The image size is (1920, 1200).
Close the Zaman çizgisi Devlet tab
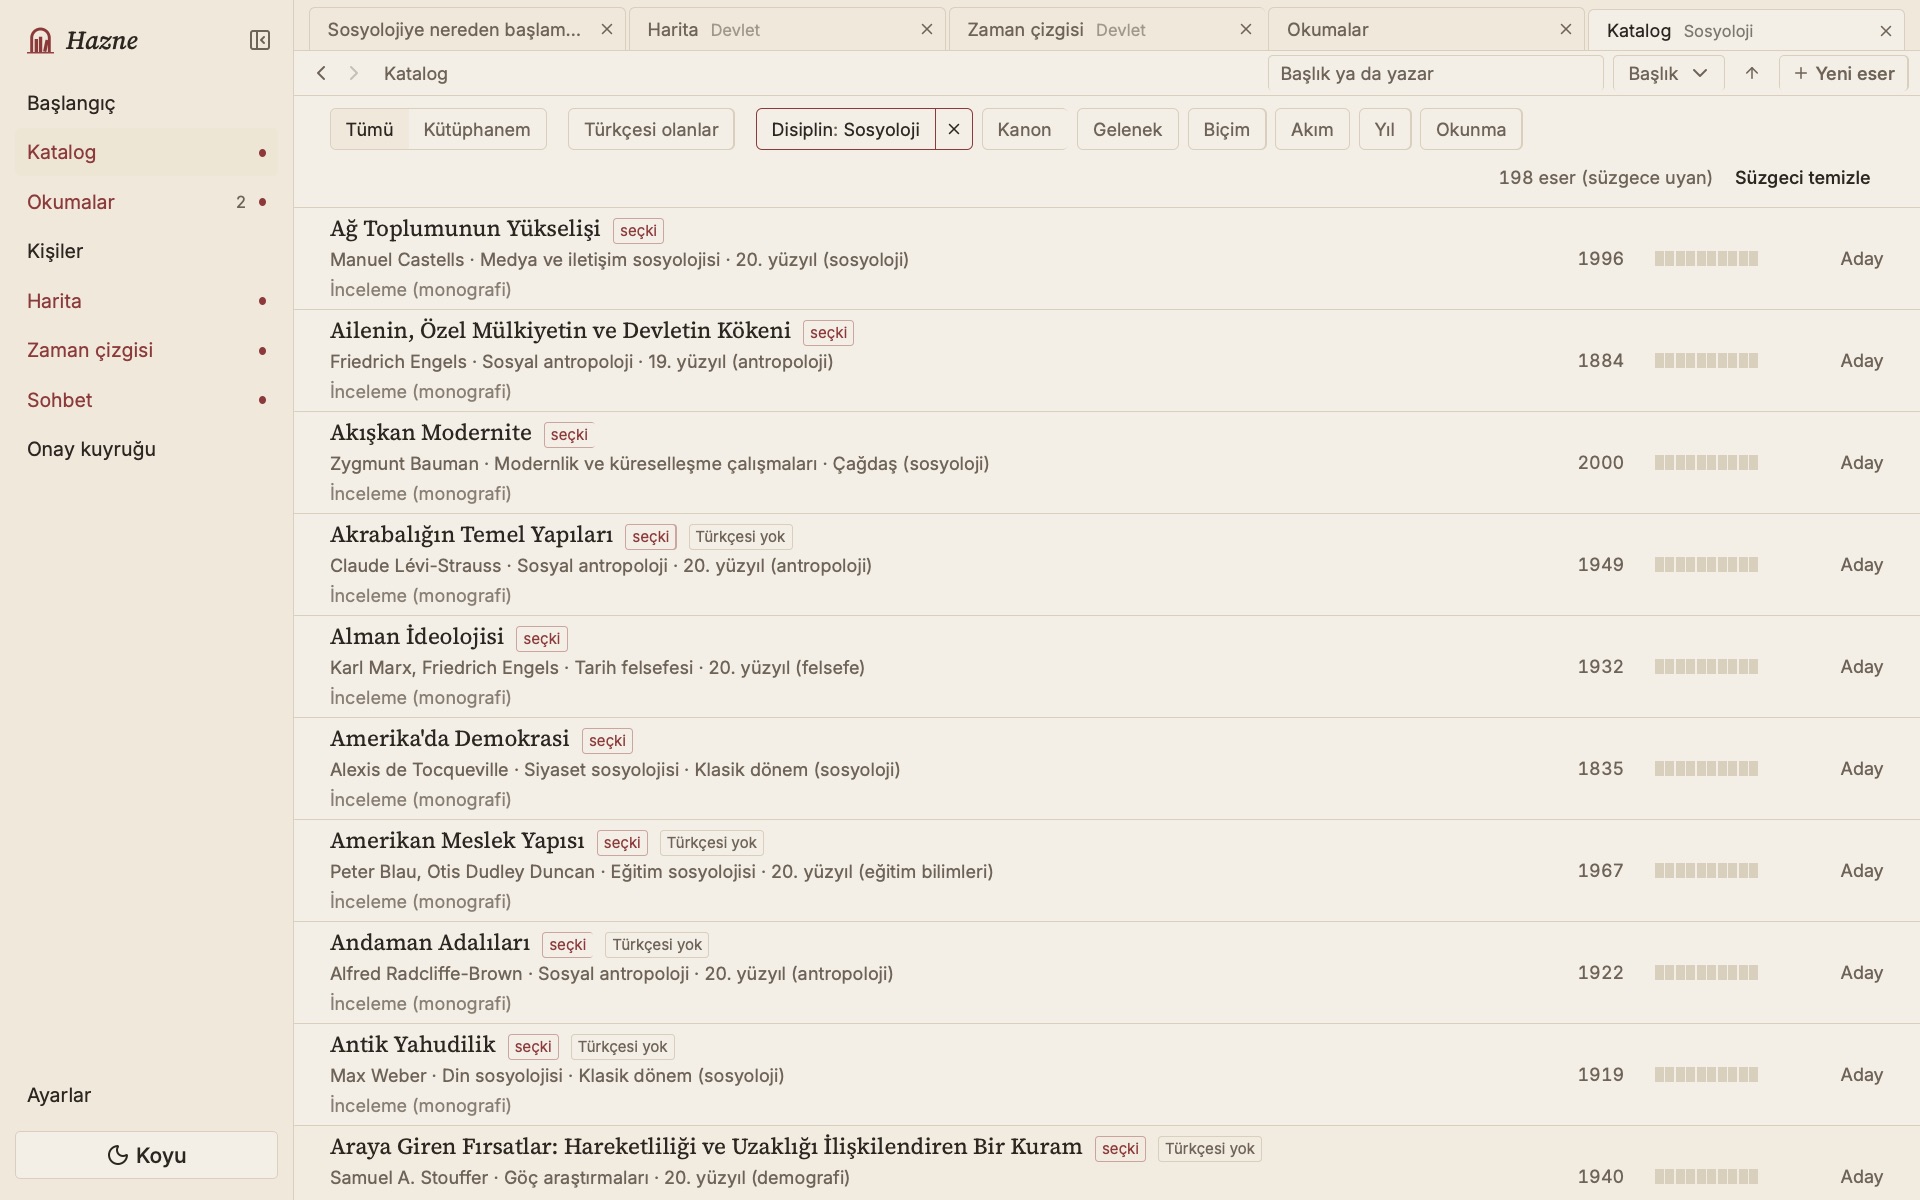(1246, 30)
